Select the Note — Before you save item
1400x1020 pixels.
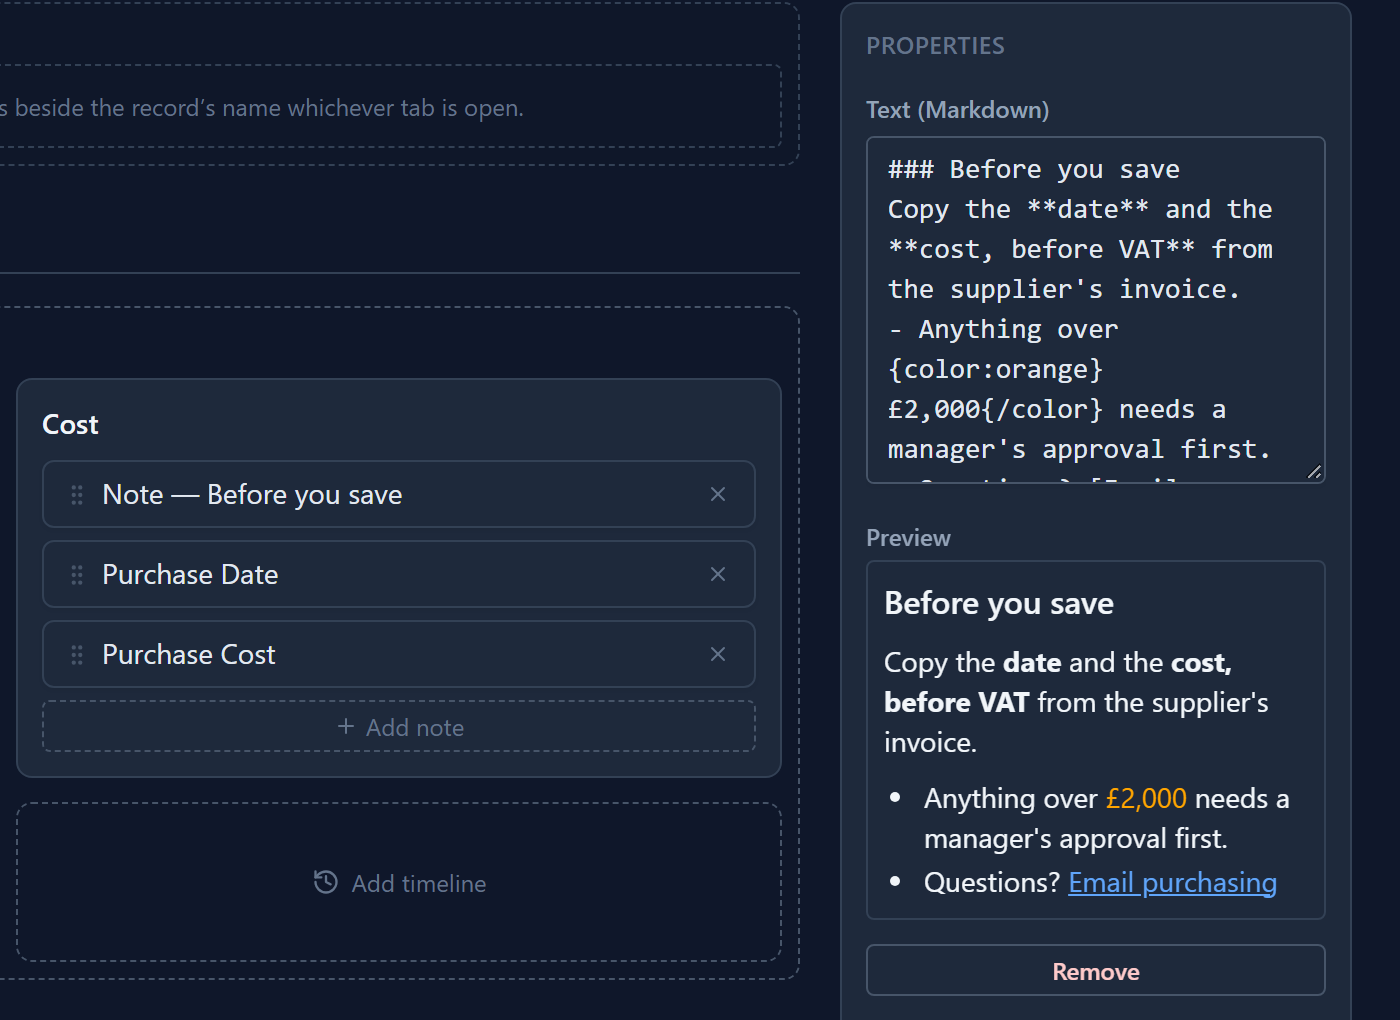pyautogui.click(x=399, y=494)
